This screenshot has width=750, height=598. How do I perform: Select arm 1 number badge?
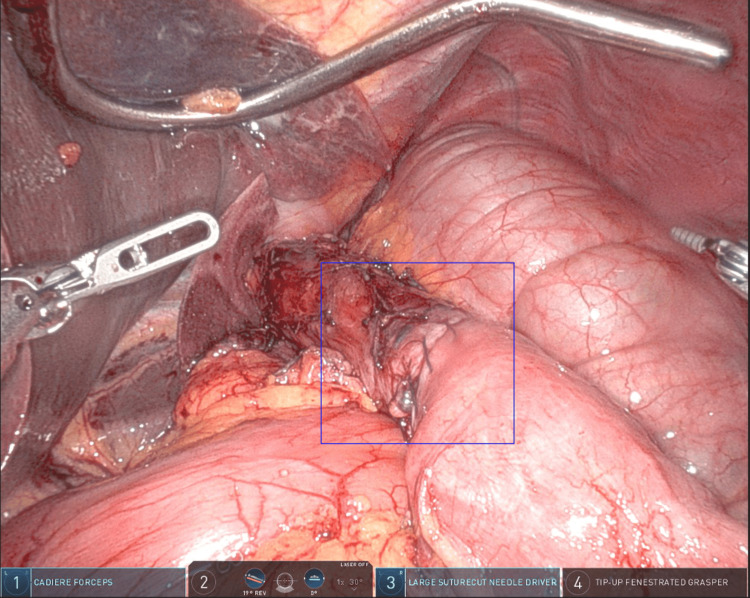[x=16, y=583]
